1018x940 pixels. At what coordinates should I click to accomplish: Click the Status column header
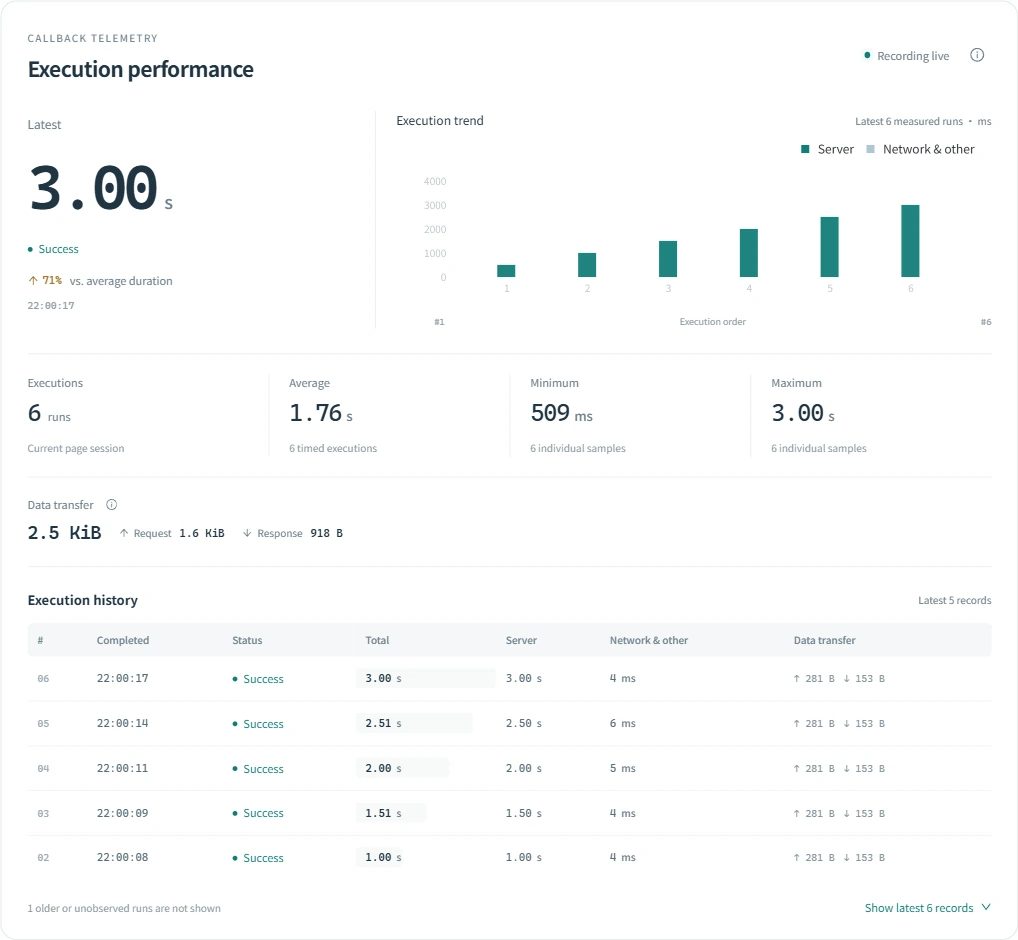tap(247, 640)
